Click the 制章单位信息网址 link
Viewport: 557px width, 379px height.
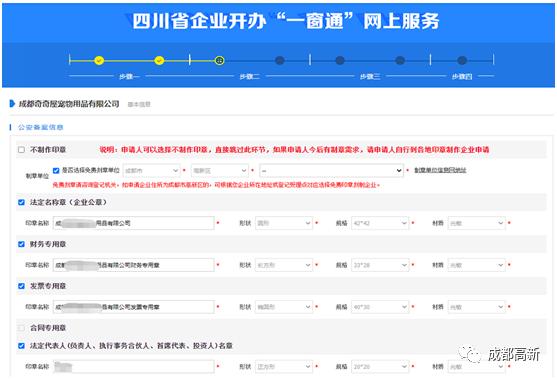(440, 170)
